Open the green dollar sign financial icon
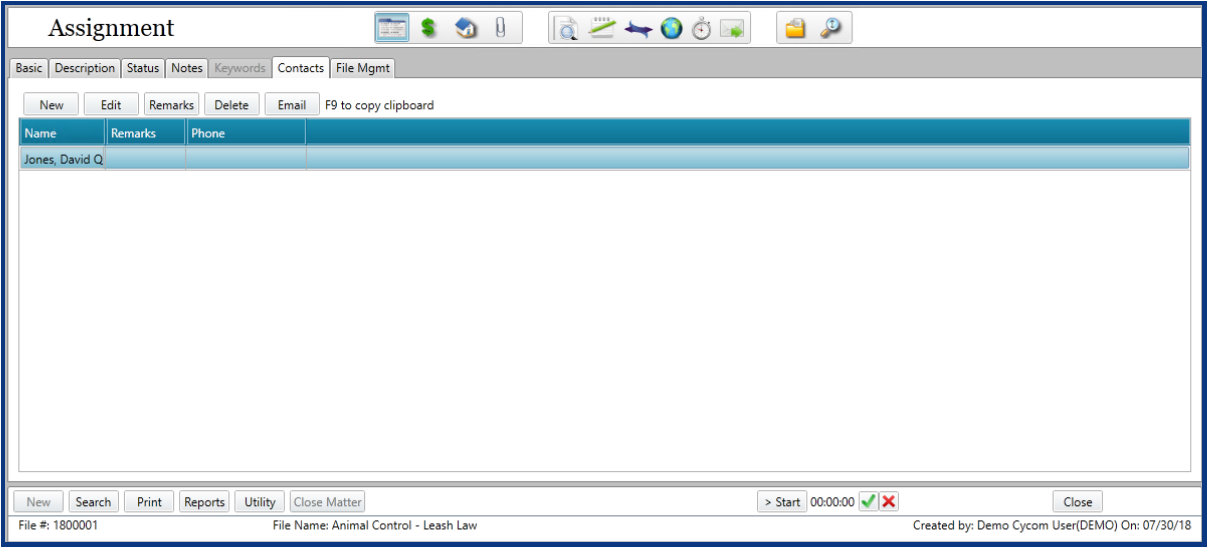 tap(428, 29)
